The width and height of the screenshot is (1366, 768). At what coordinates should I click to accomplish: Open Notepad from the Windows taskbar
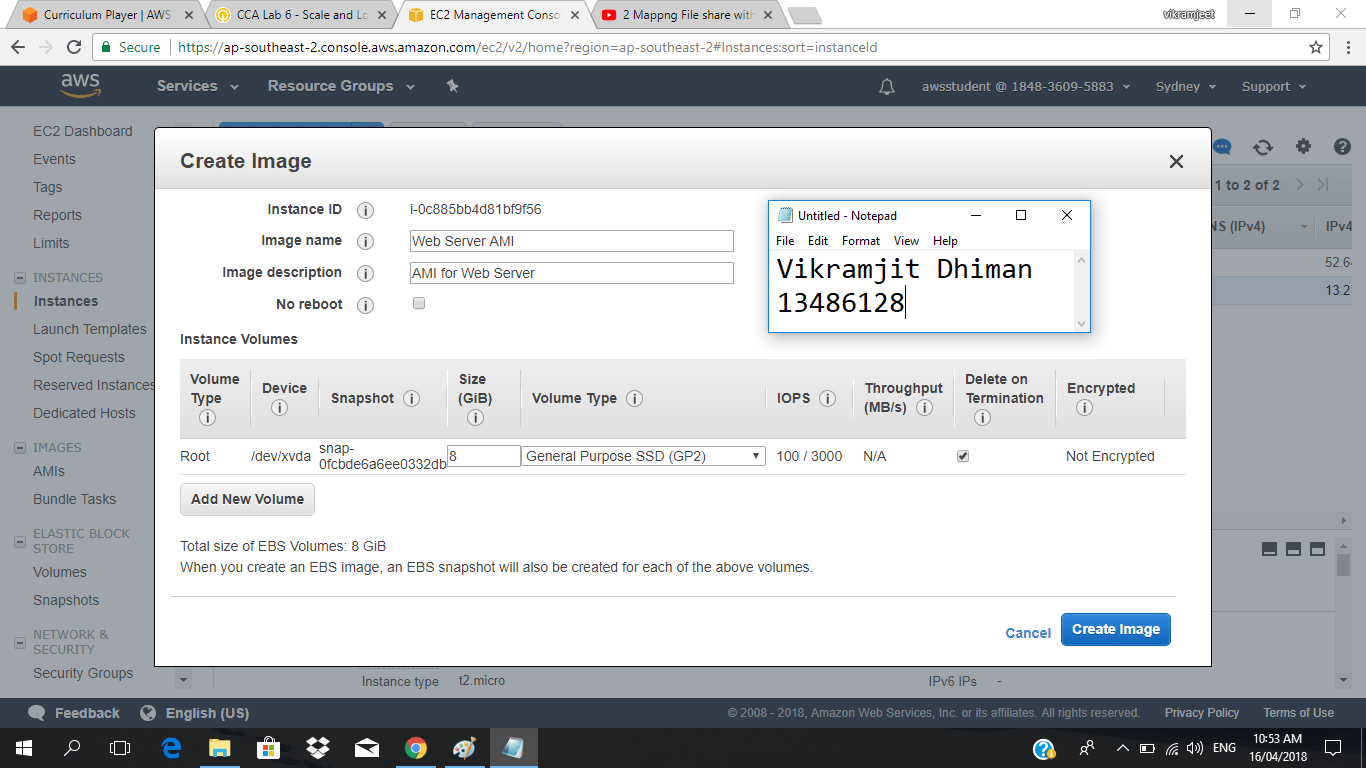(513, 747)
